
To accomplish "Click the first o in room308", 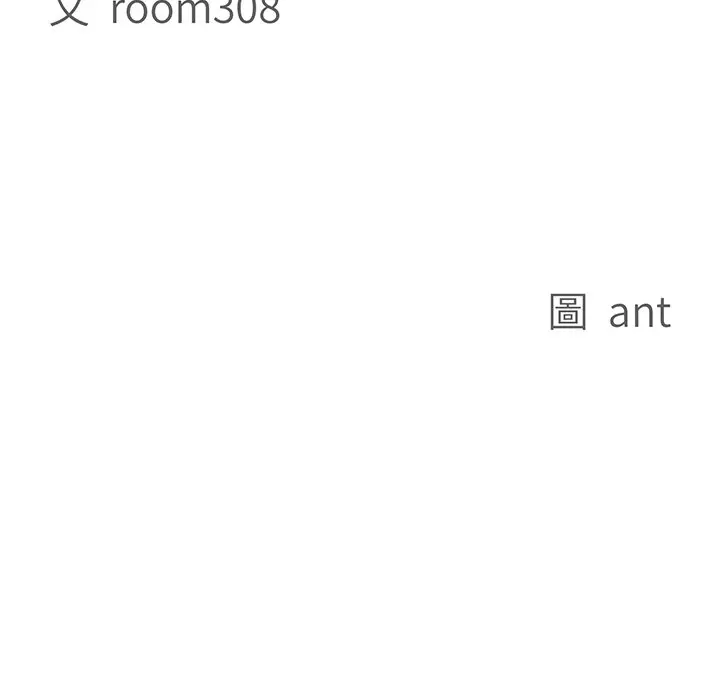I will click(x=138, y=14).
